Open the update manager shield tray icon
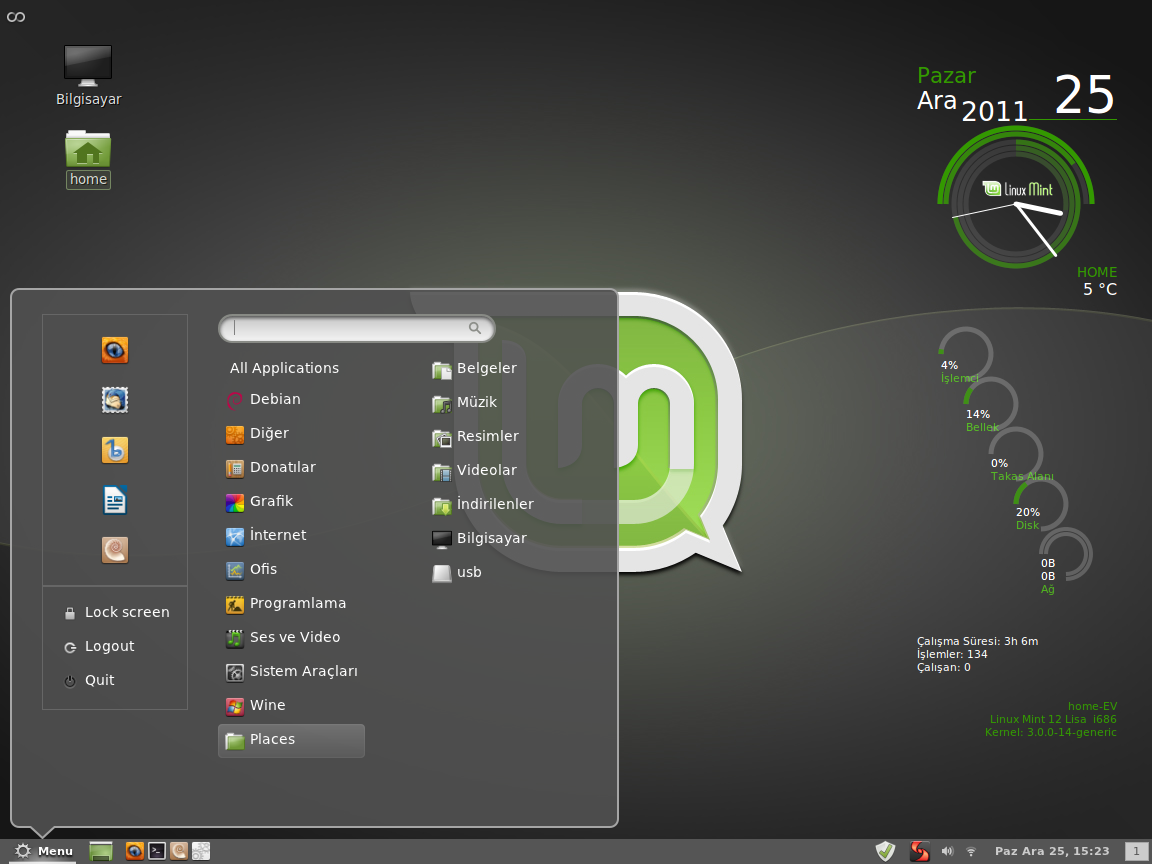The width and height of the screenshot is (1152, 864). 885,851
